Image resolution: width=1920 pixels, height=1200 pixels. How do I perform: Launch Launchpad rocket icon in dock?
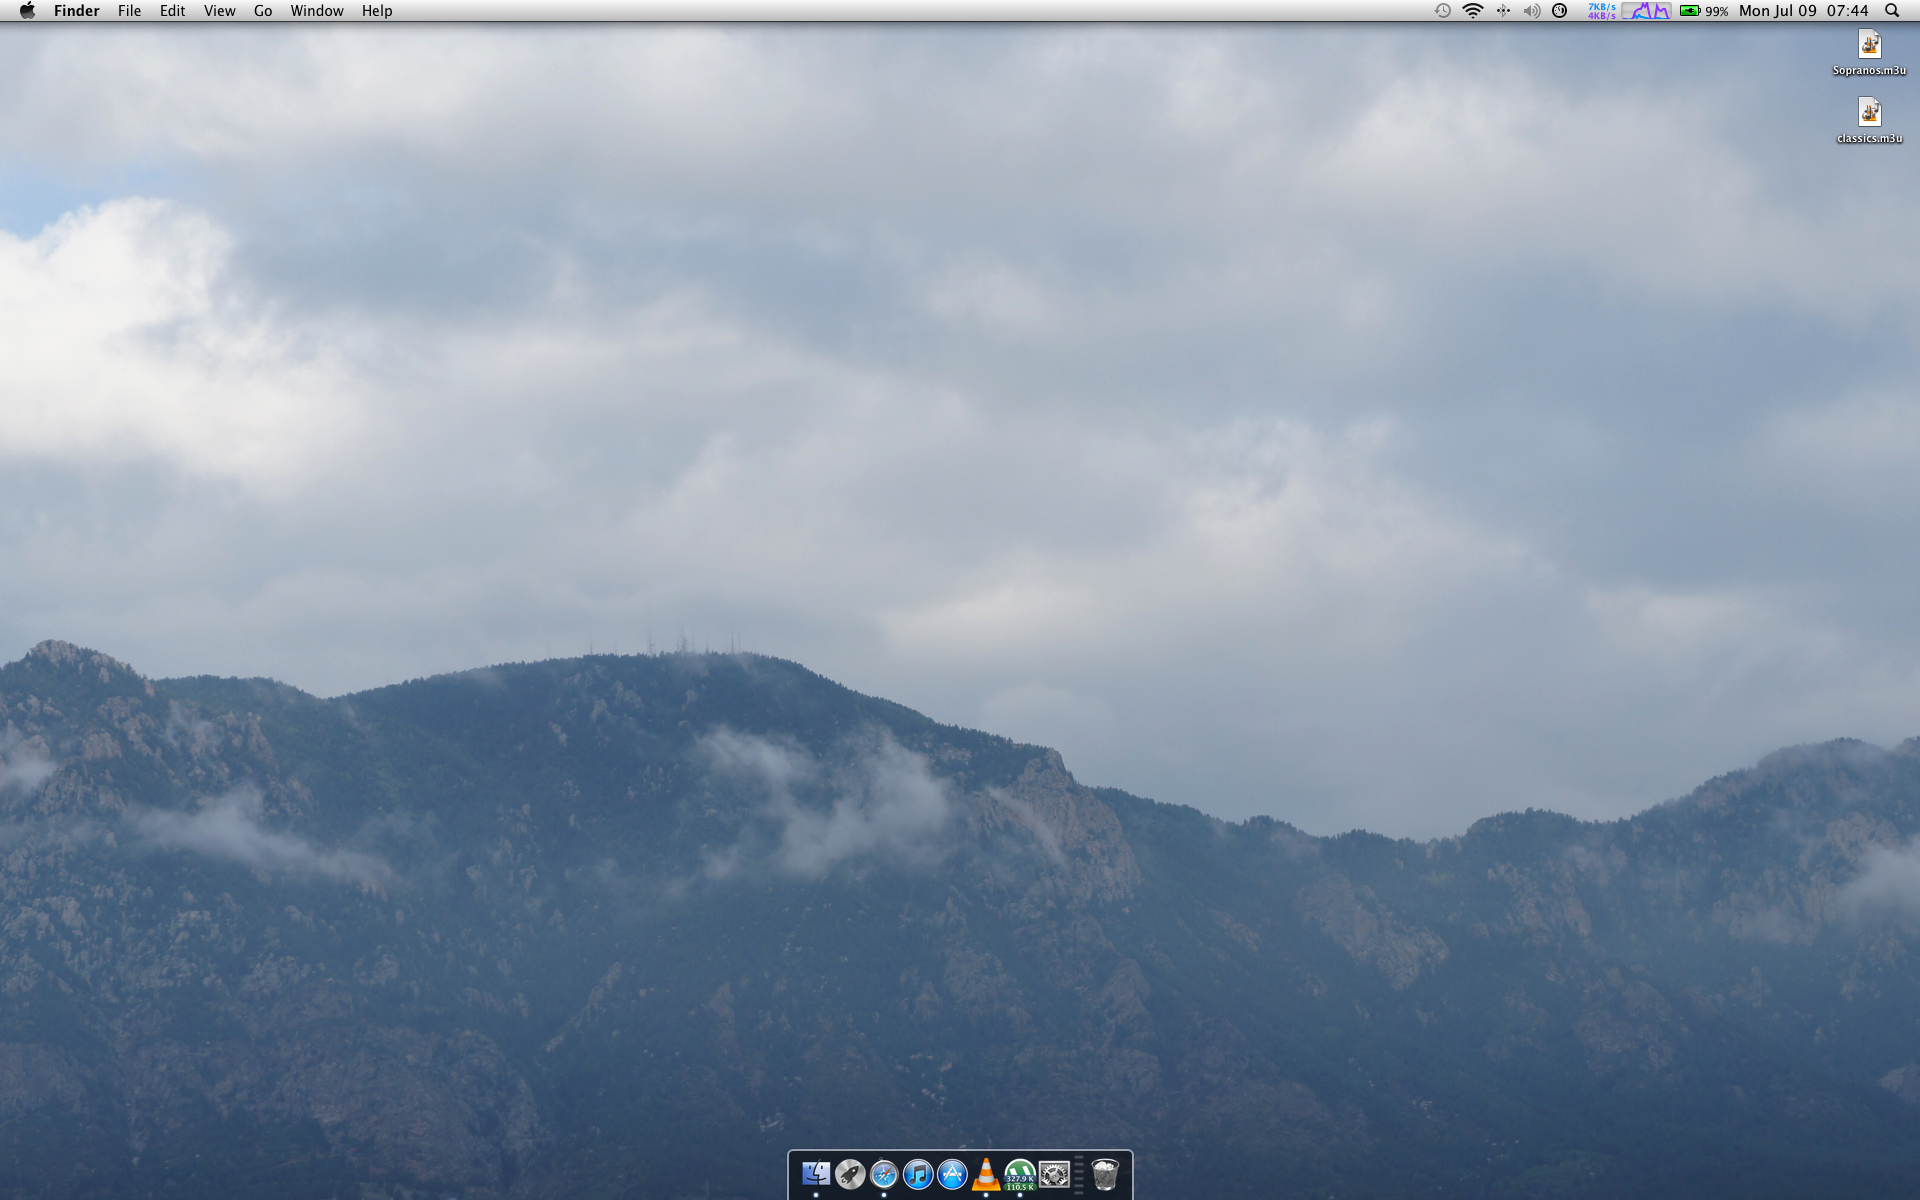[850, 1173]
